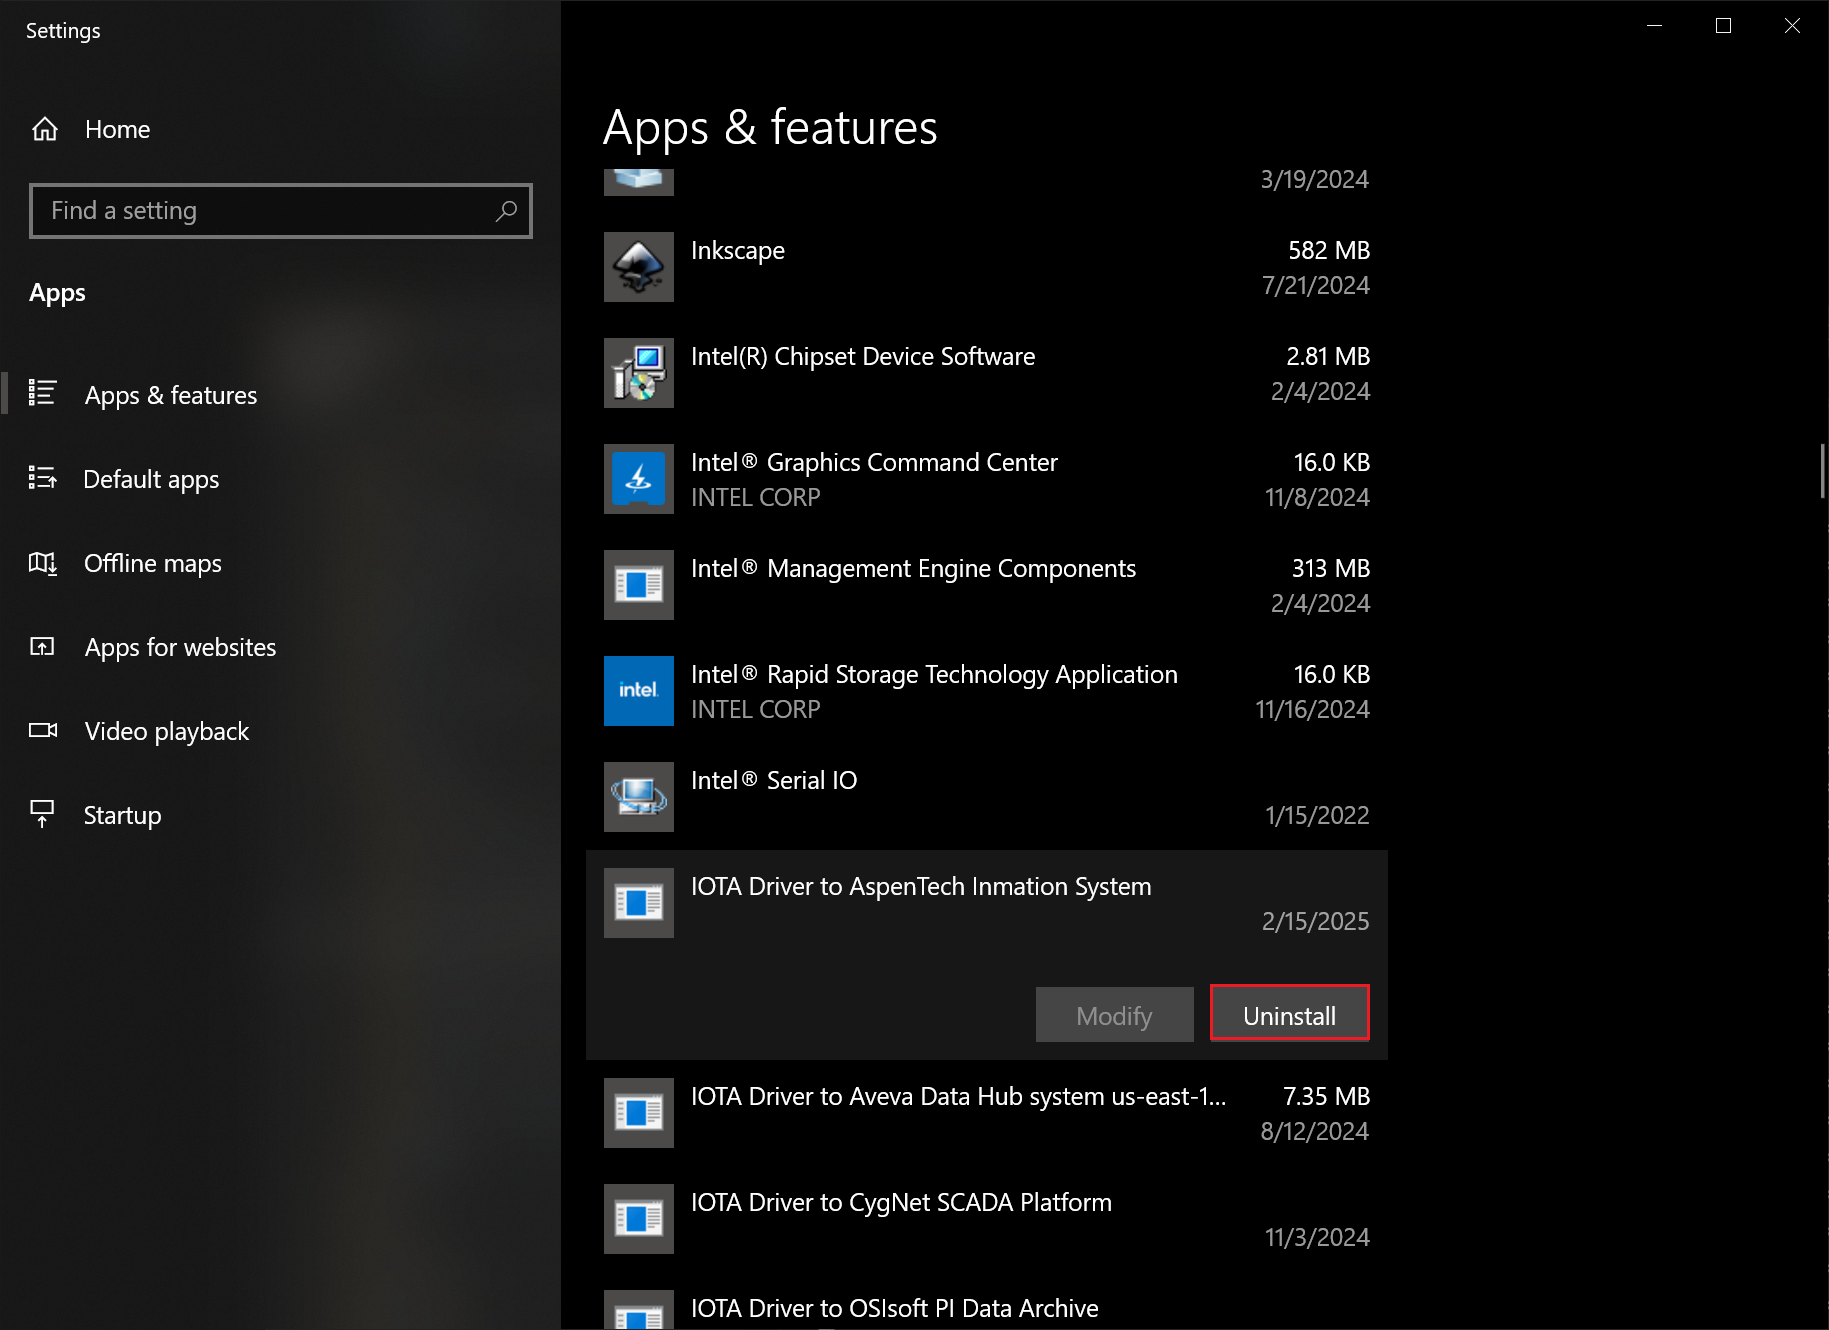Select Intel® Graphics Command Center entry
The width and height of the screenshot is (1829, 1330).
(x=987, y=479)
